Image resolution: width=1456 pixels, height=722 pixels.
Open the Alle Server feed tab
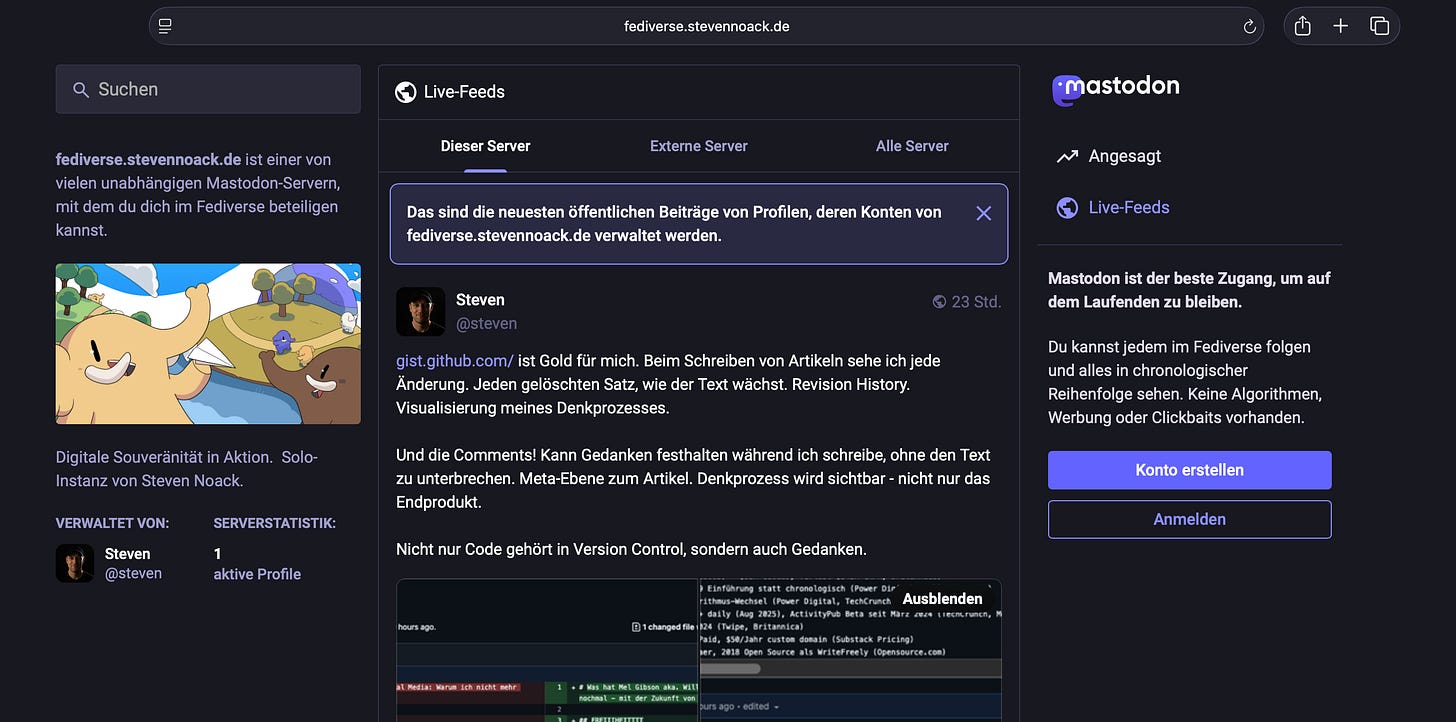click(911, 146)
